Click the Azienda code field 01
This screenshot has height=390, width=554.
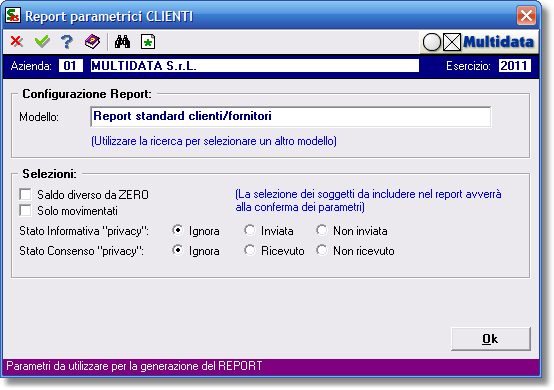click(x=71, y=66)
